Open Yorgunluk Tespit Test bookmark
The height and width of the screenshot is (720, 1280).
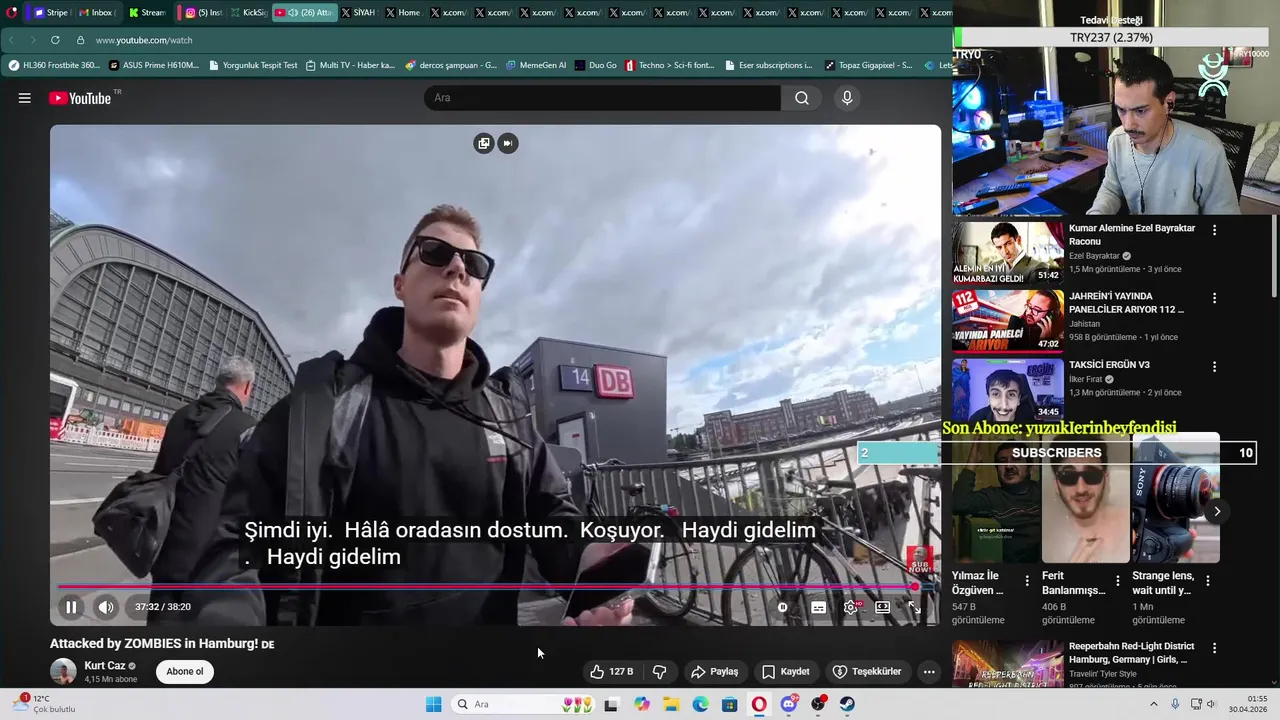[253, 65]
